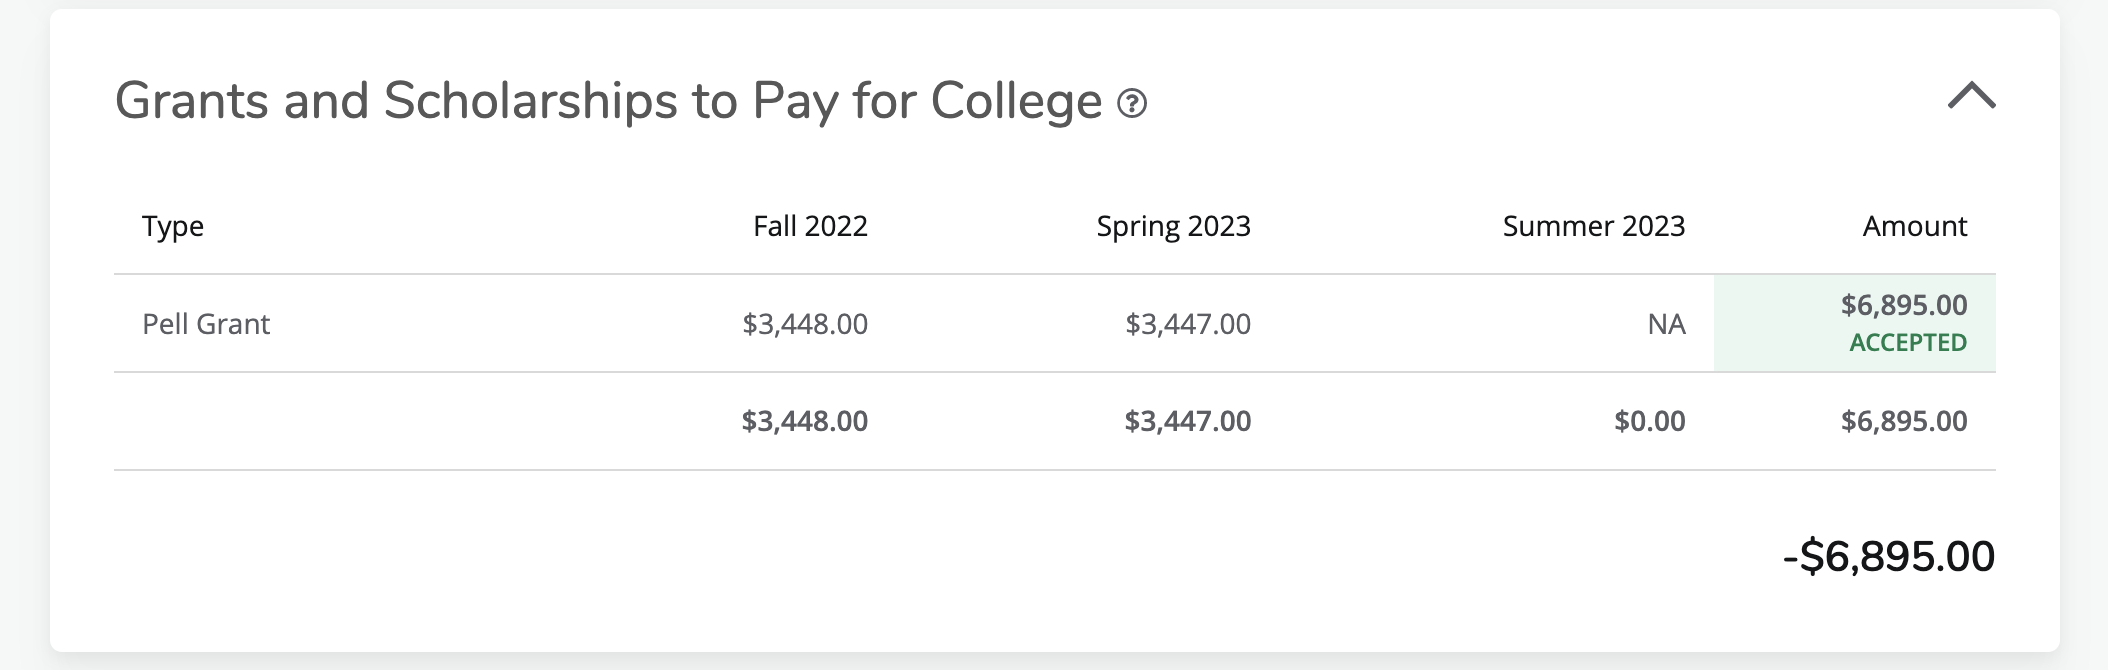Click the green ACCEPTED status label
The height and width of the screenshot is (670, 2108).
coord(1908,343)
